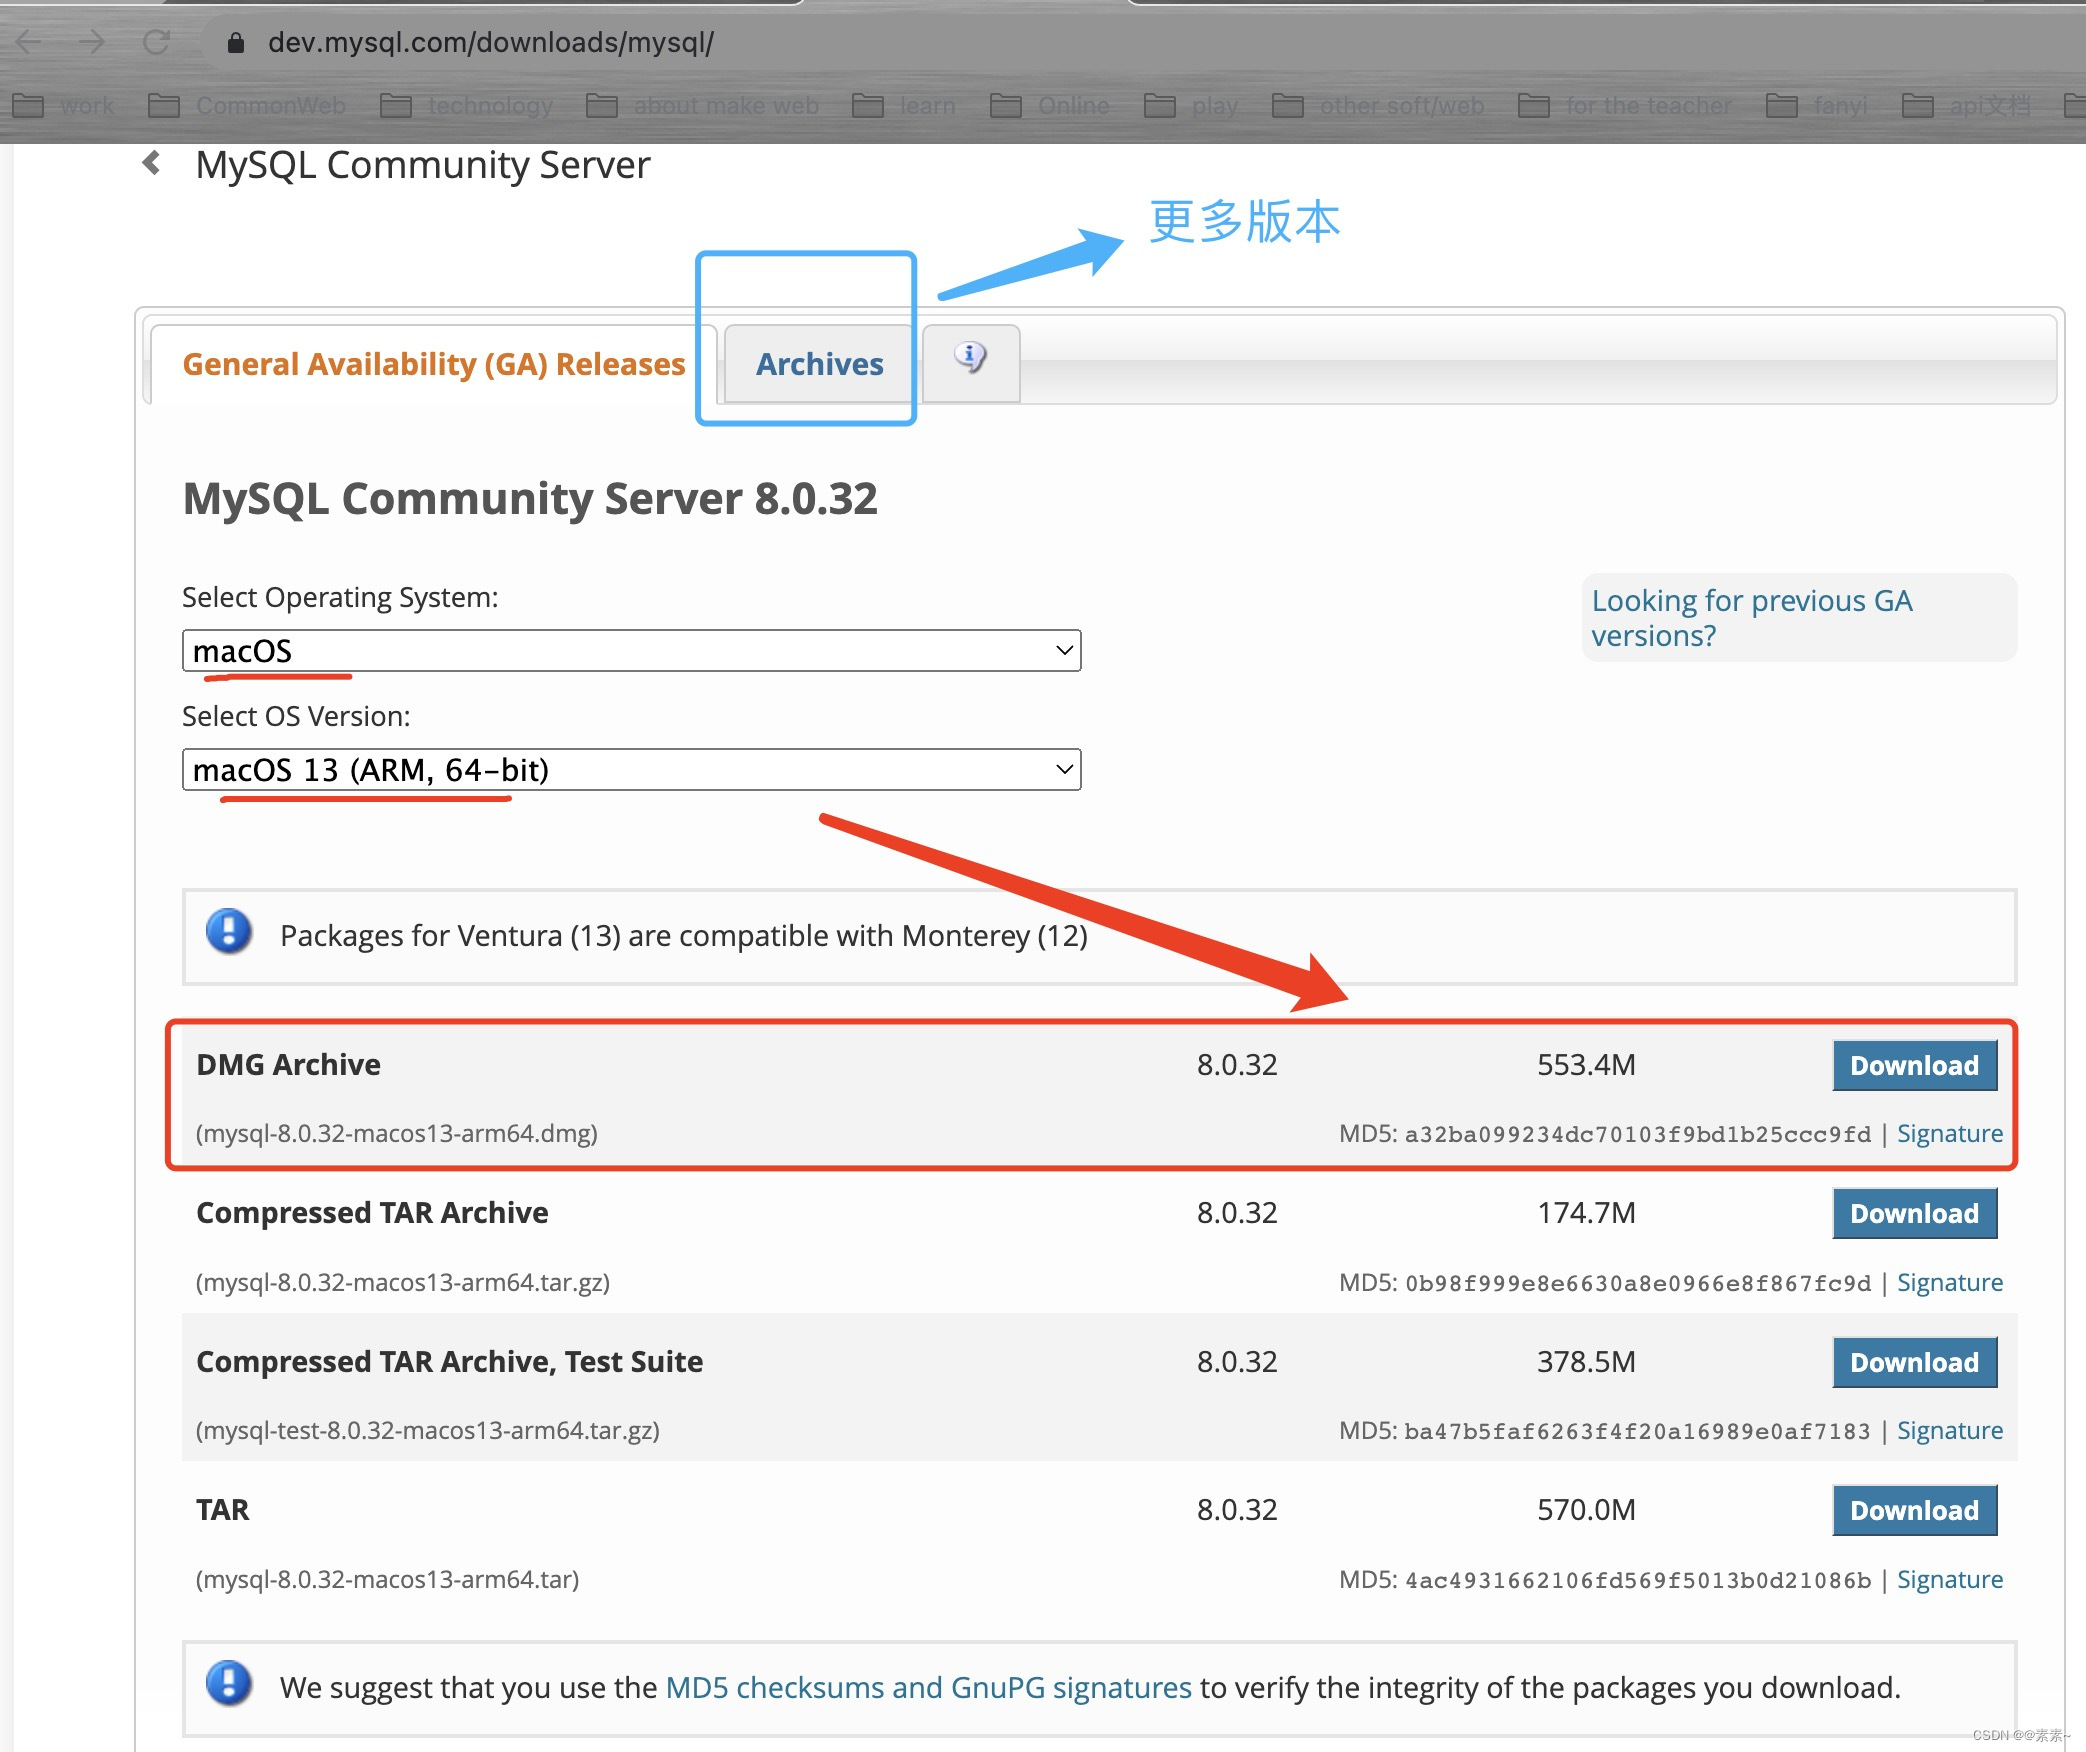Download the plain TAR package
This screenshot has height=1752, width=2086.
click(1914, 1510)
